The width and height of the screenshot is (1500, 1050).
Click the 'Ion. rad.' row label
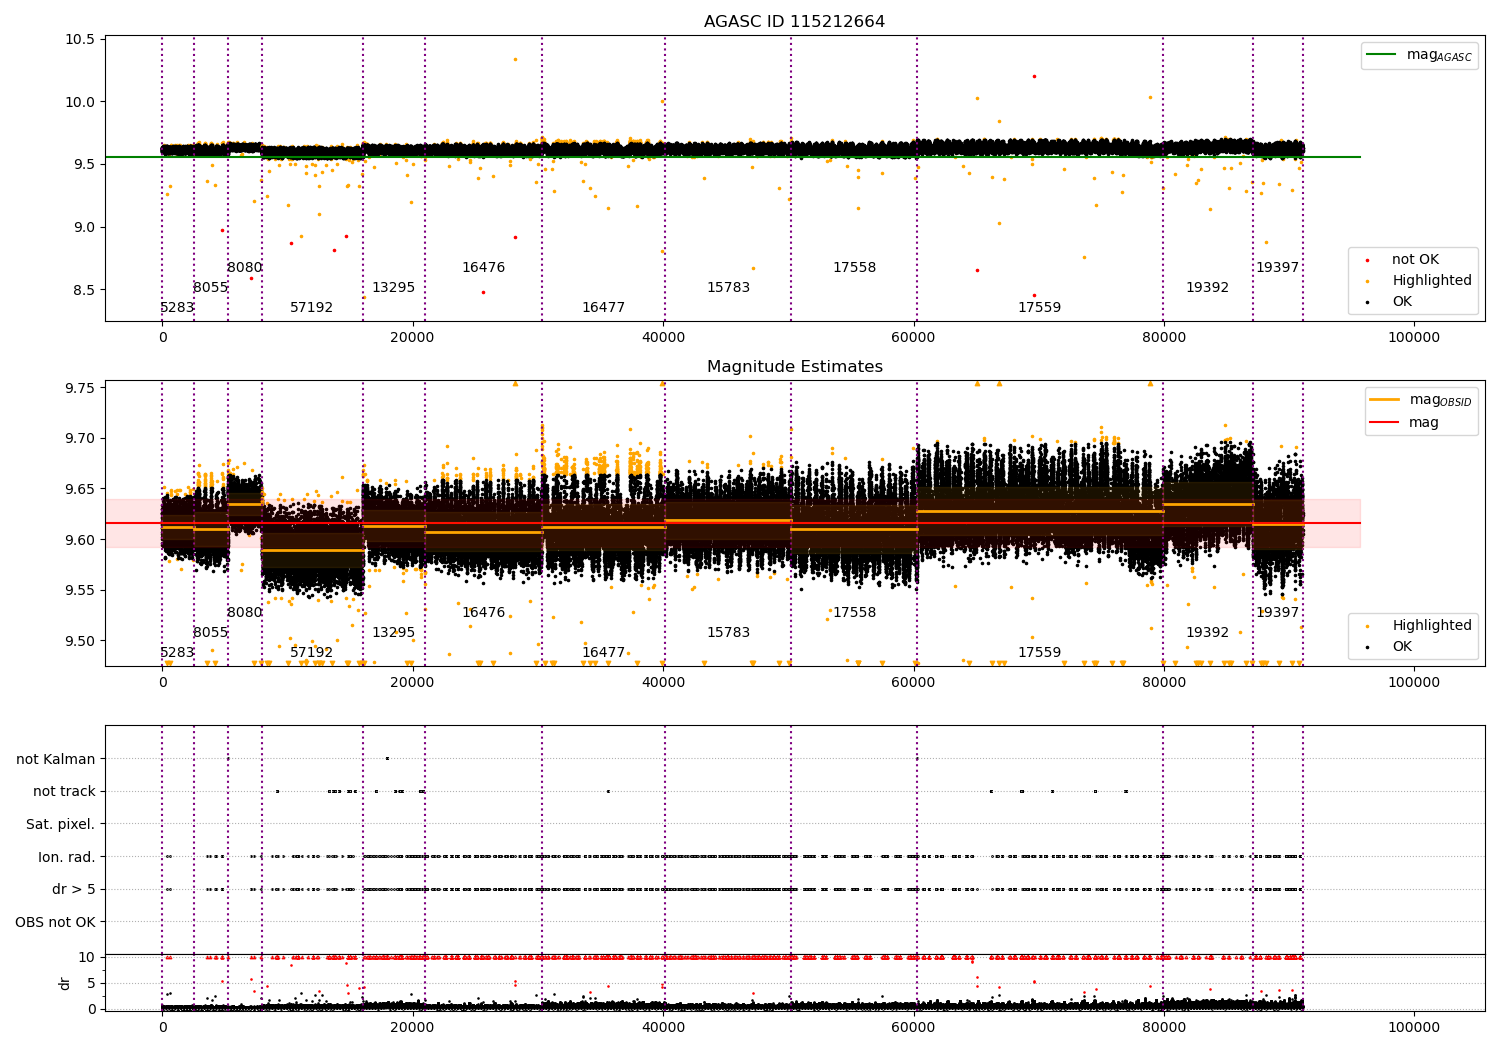(x=67, y=857)
